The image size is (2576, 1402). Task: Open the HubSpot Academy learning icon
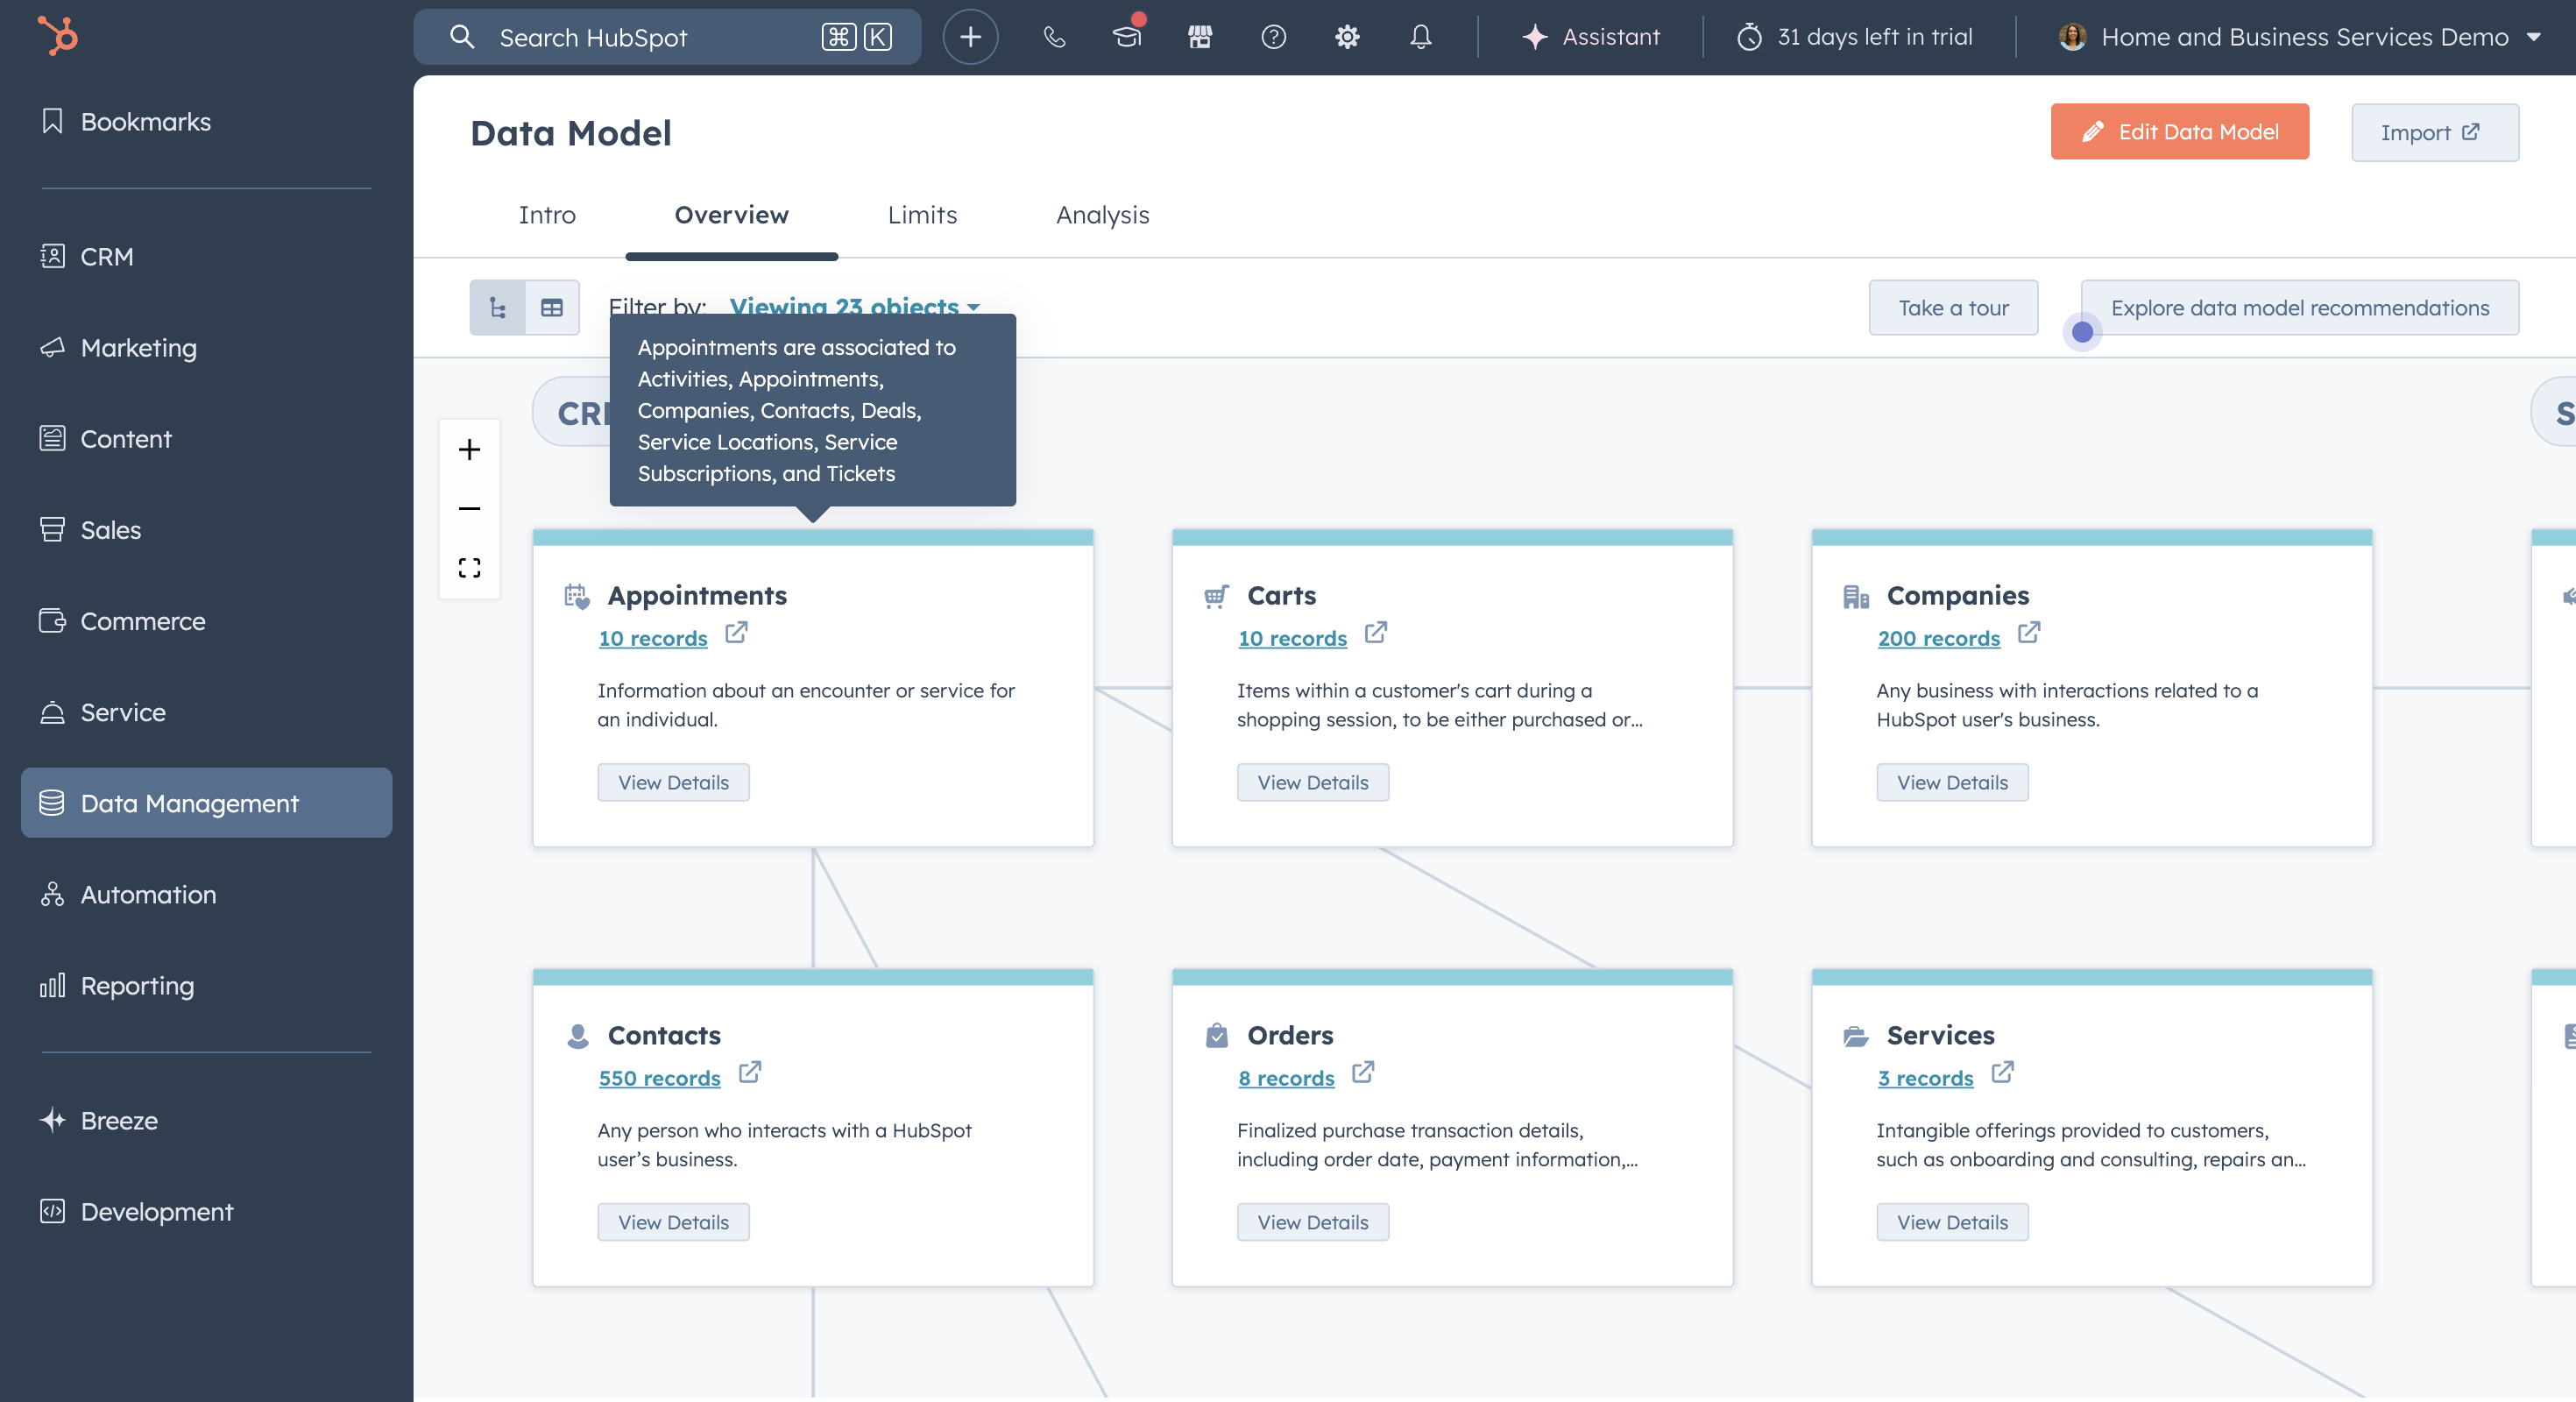[1126, 37]
